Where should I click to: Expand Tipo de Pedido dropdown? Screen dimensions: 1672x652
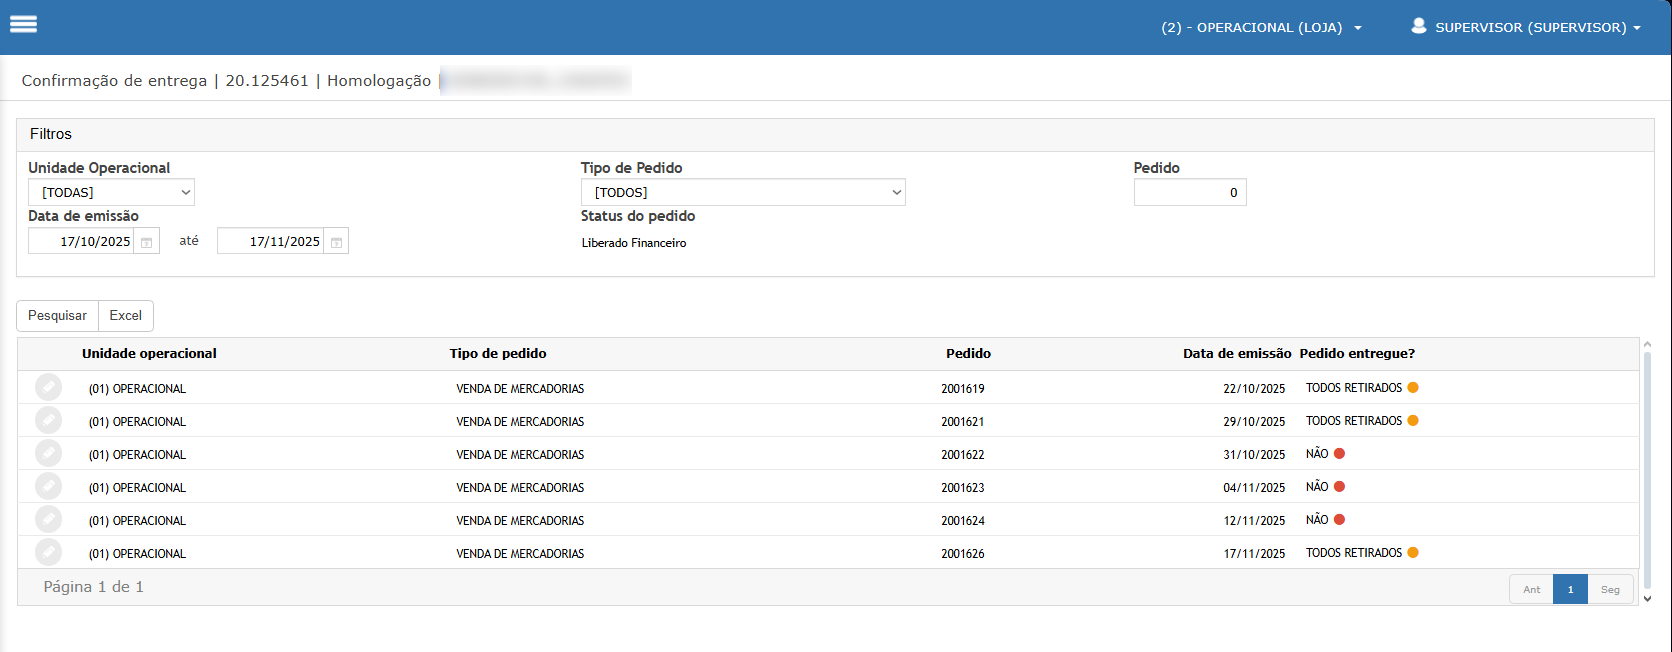[x=742, y=192]
